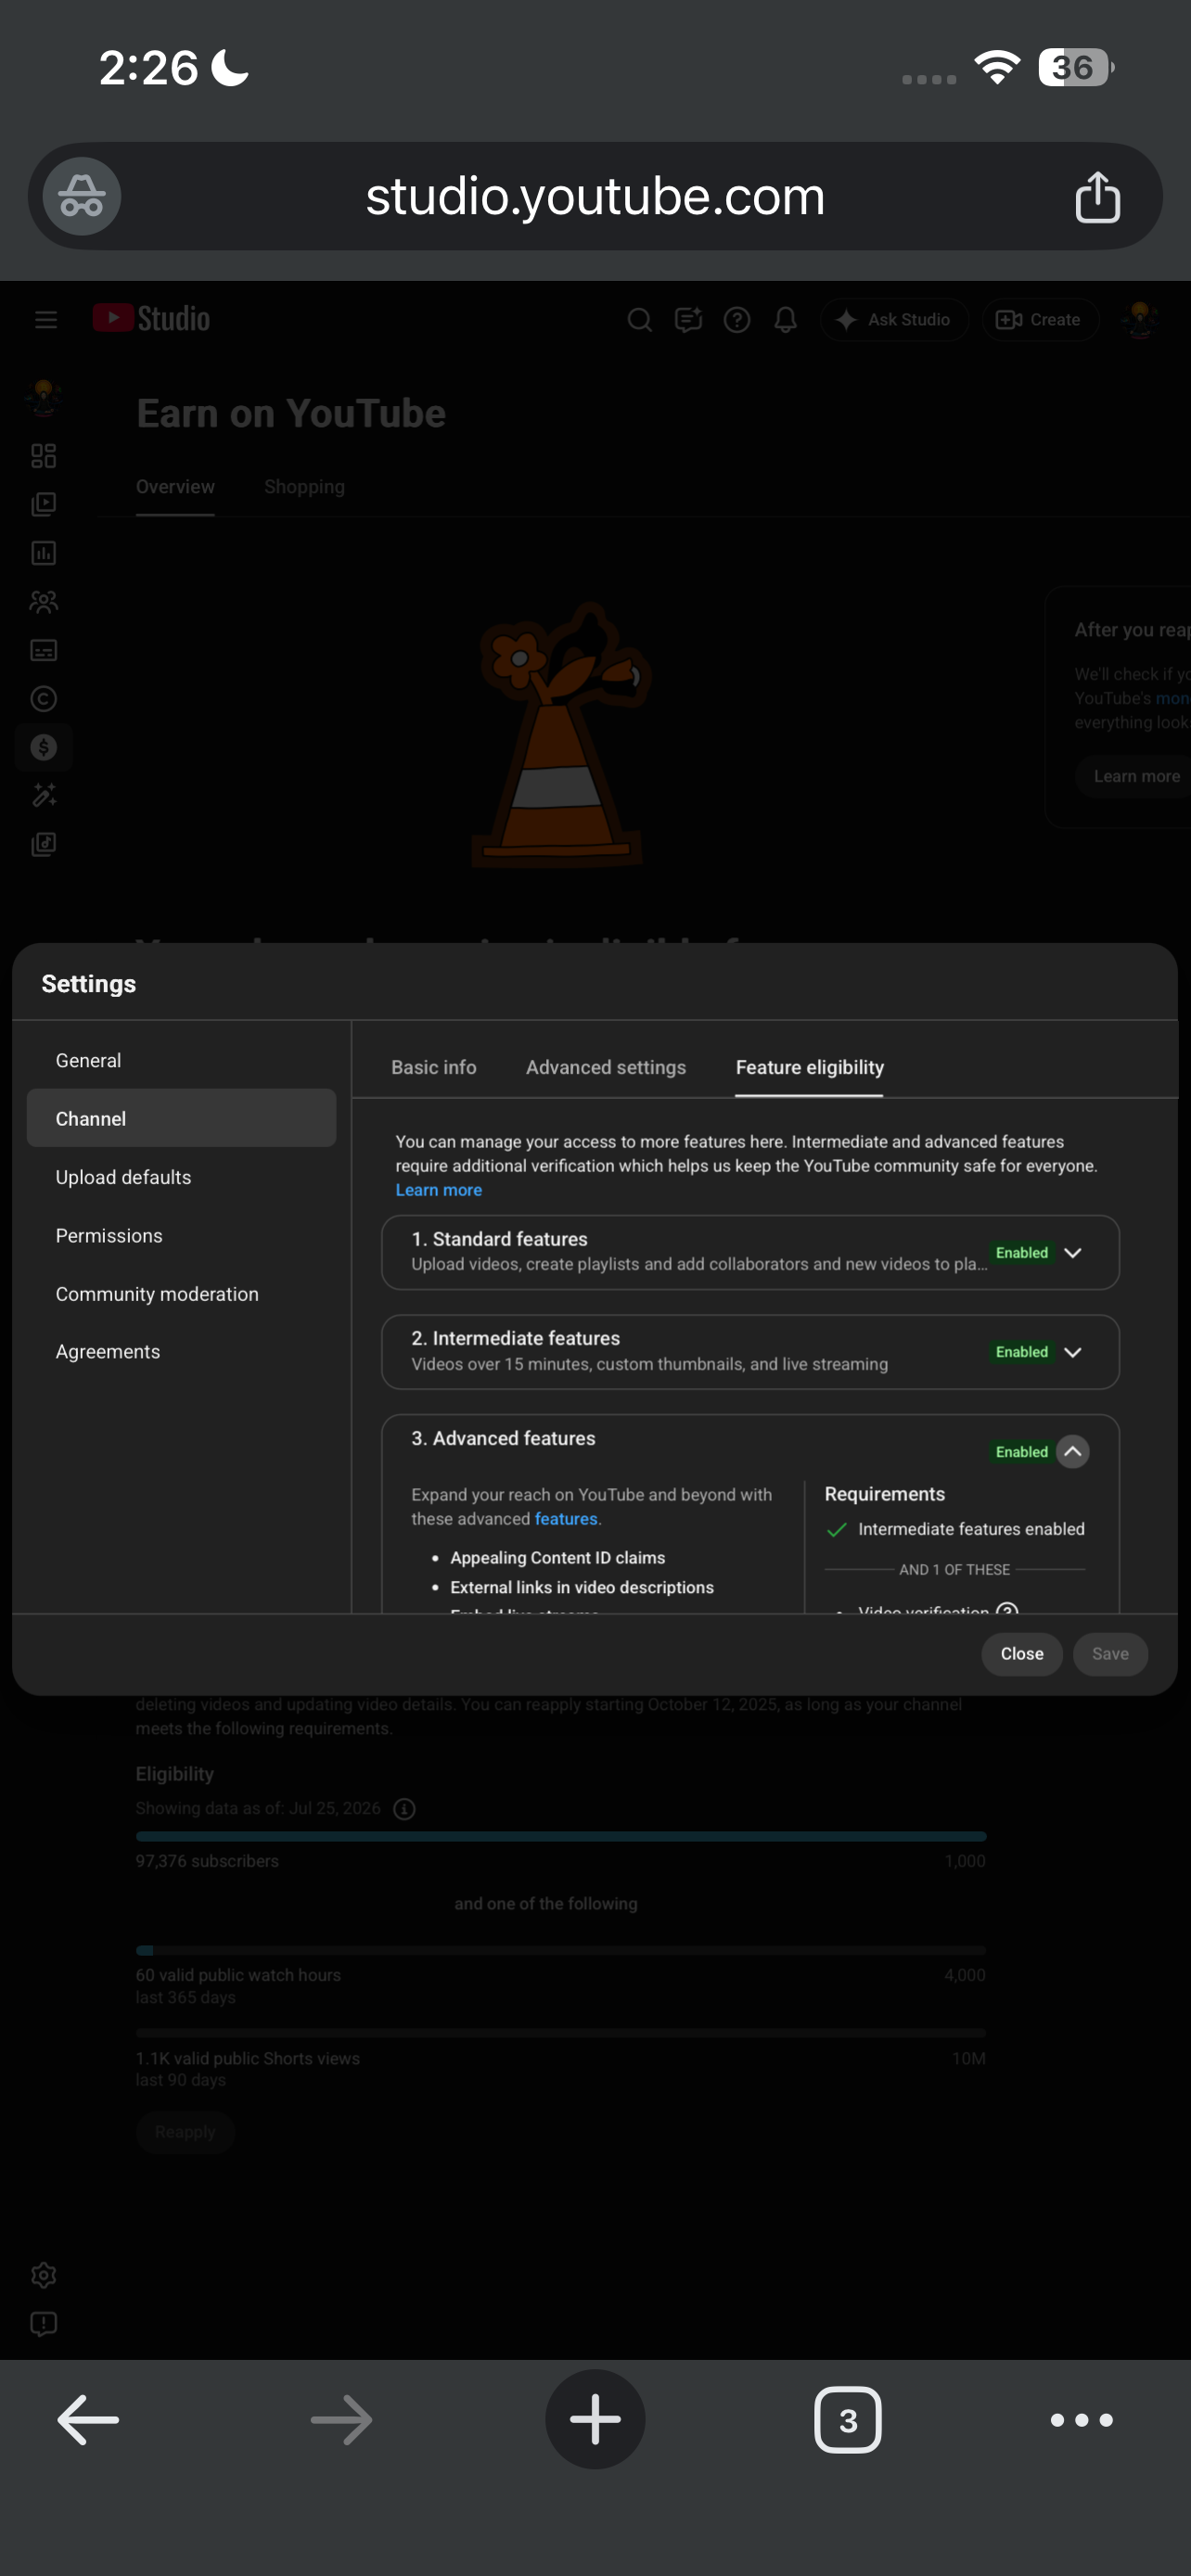Open the browser three-dot more menu
Screen dimensions: 1191x2576
point(1081,2420)
